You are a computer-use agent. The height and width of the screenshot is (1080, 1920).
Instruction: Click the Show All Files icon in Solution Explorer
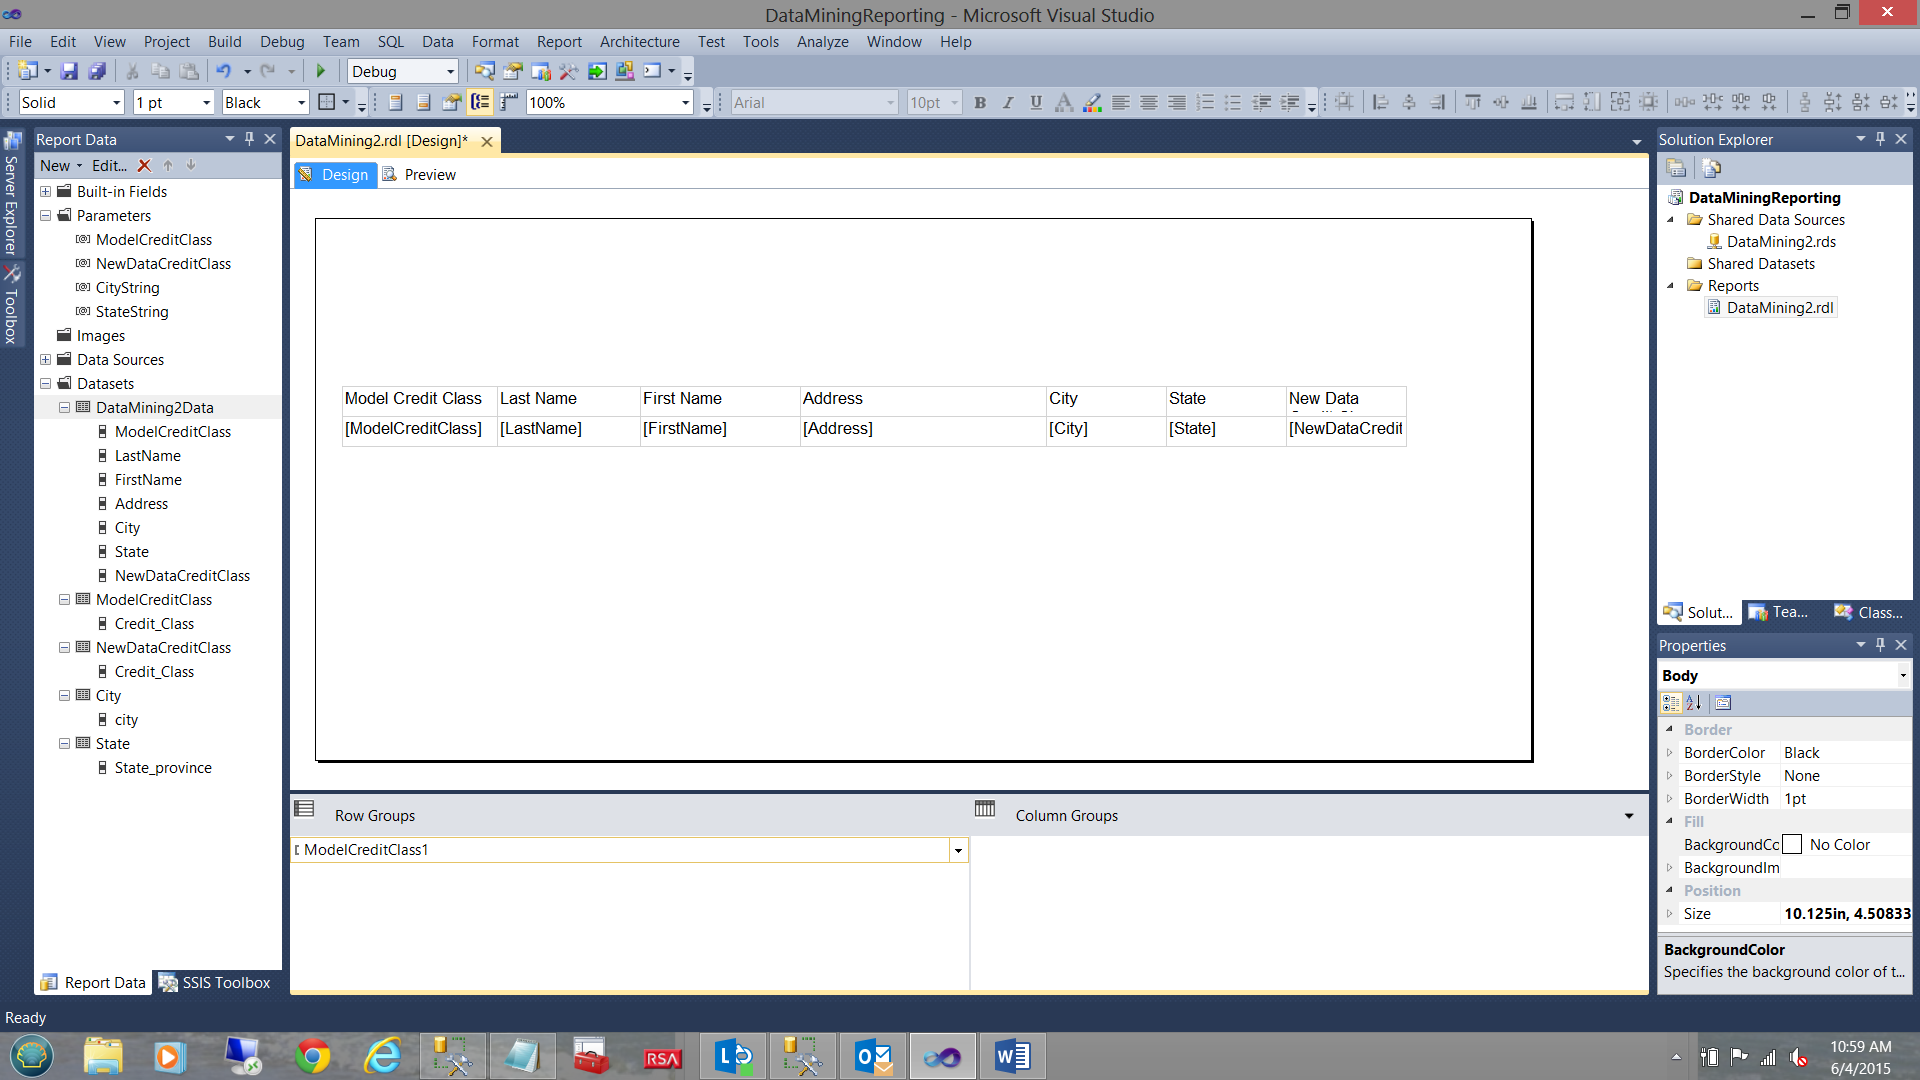(x=1711, y=168)
